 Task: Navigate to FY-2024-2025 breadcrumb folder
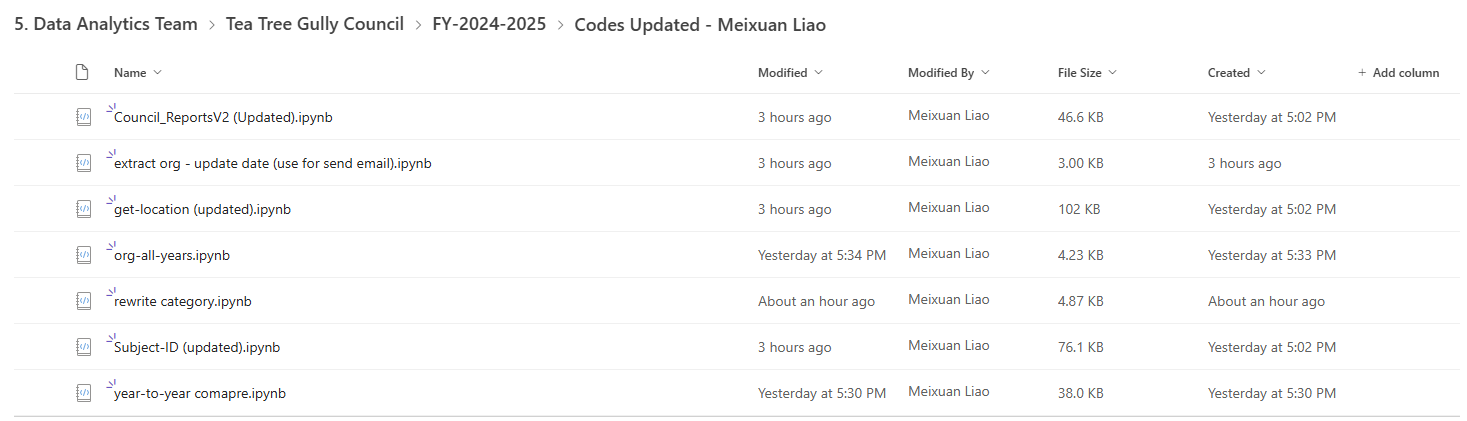(489, 24)
